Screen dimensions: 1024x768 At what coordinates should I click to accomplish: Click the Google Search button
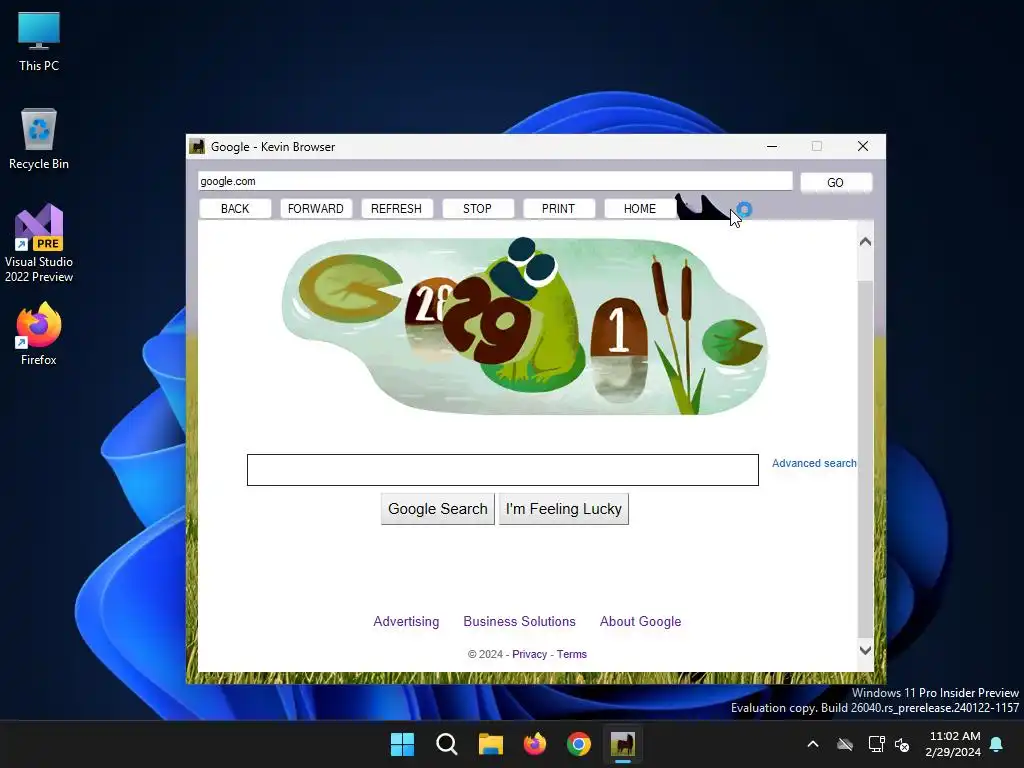[x=438, y=509]
